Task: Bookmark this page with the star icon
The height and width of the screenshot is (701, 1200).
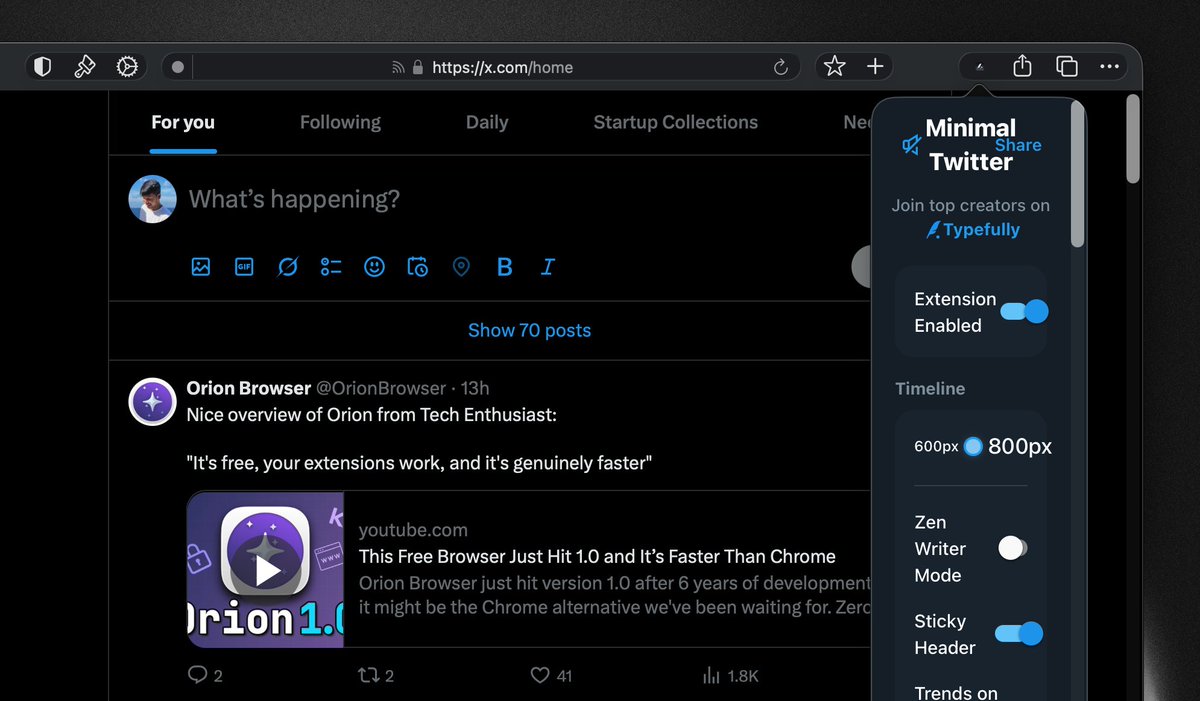Action: (x=835, y=67)
